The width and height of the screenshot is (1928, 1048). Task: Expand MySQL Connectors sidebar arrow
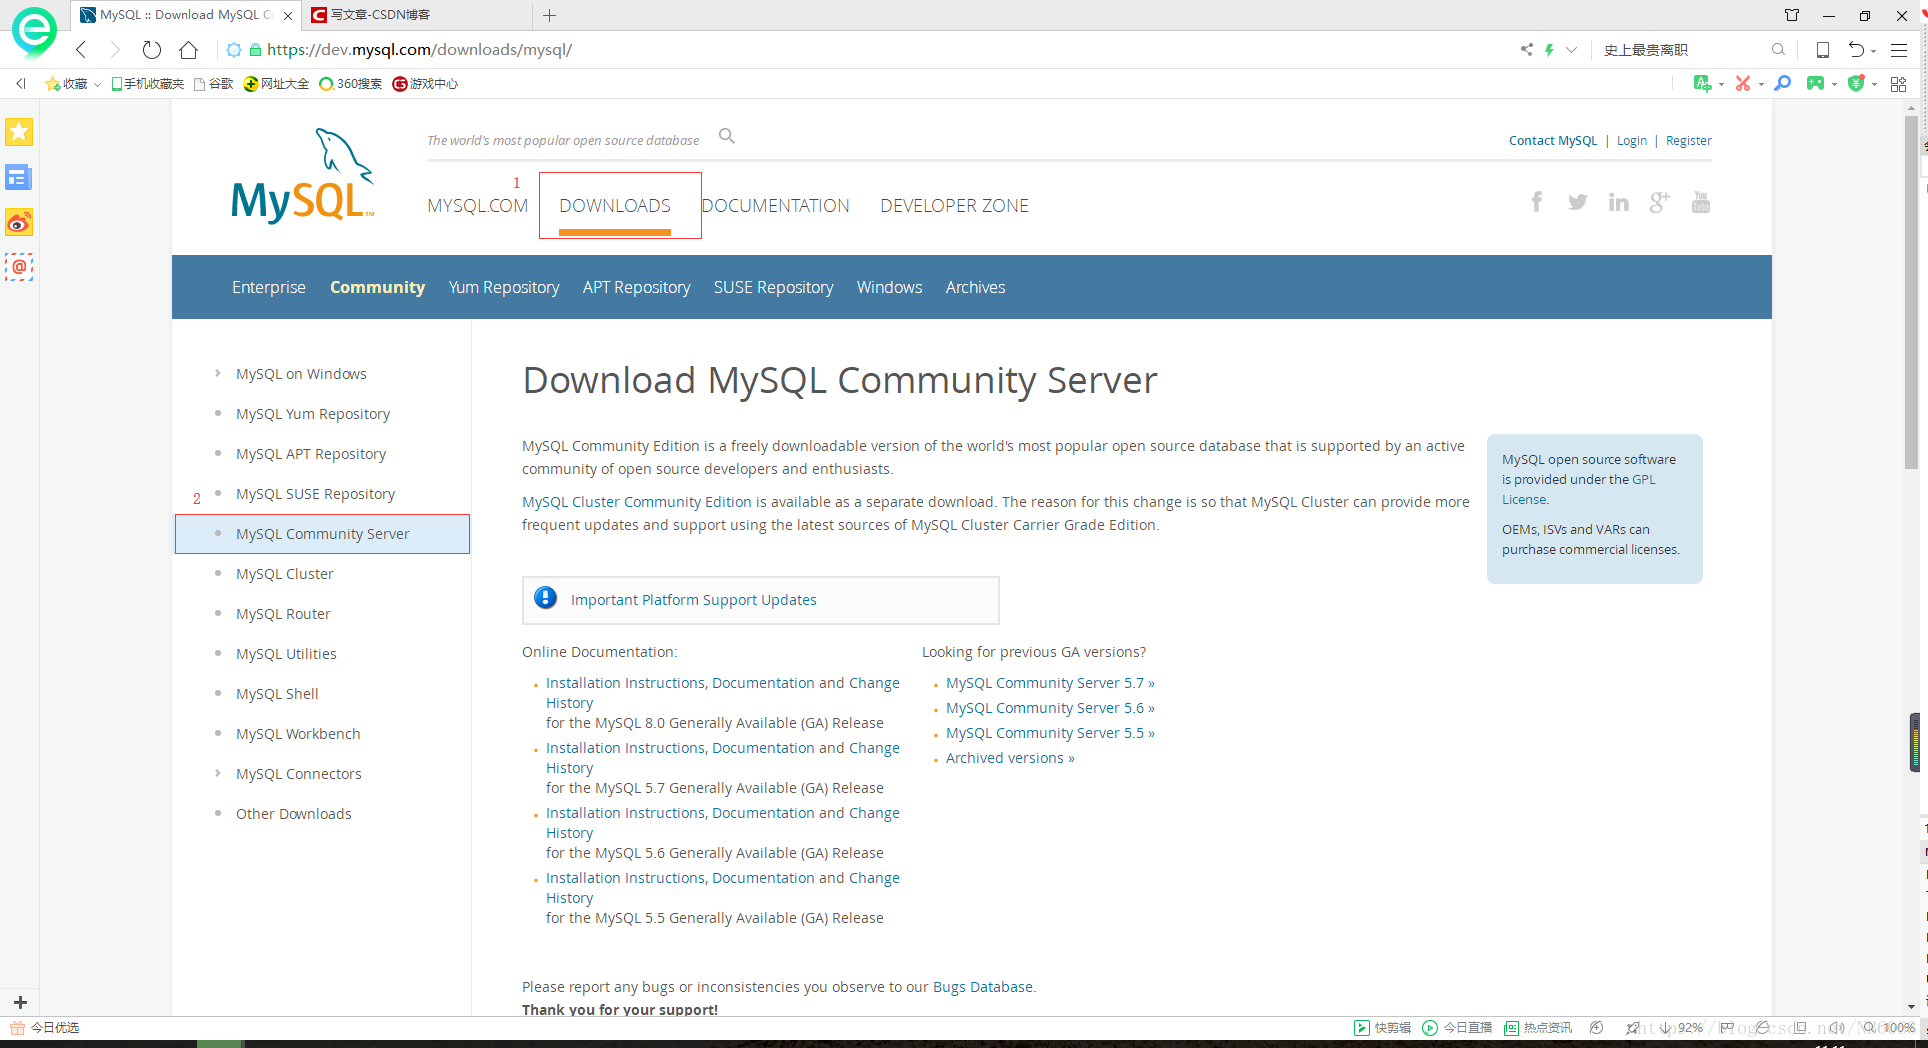click(218, 773)
